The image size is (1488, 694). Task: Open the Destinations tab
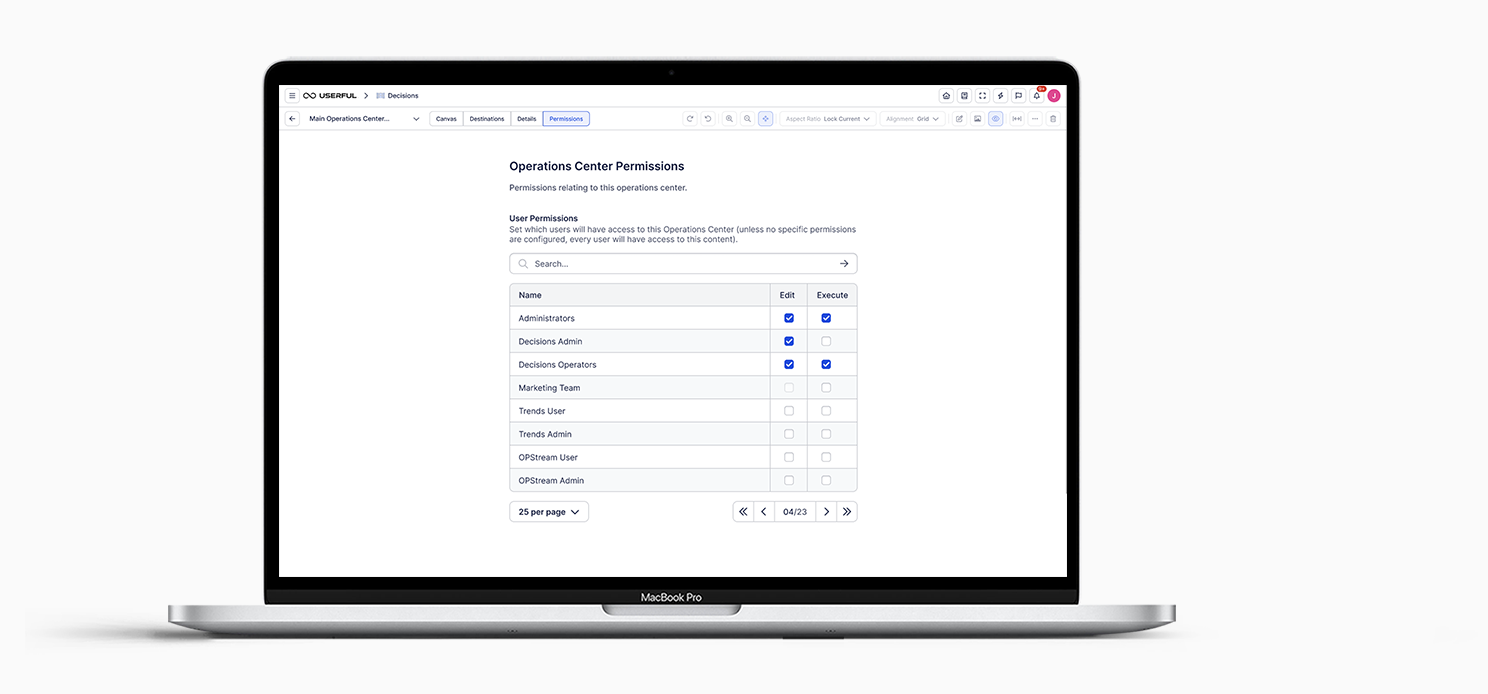487,119
